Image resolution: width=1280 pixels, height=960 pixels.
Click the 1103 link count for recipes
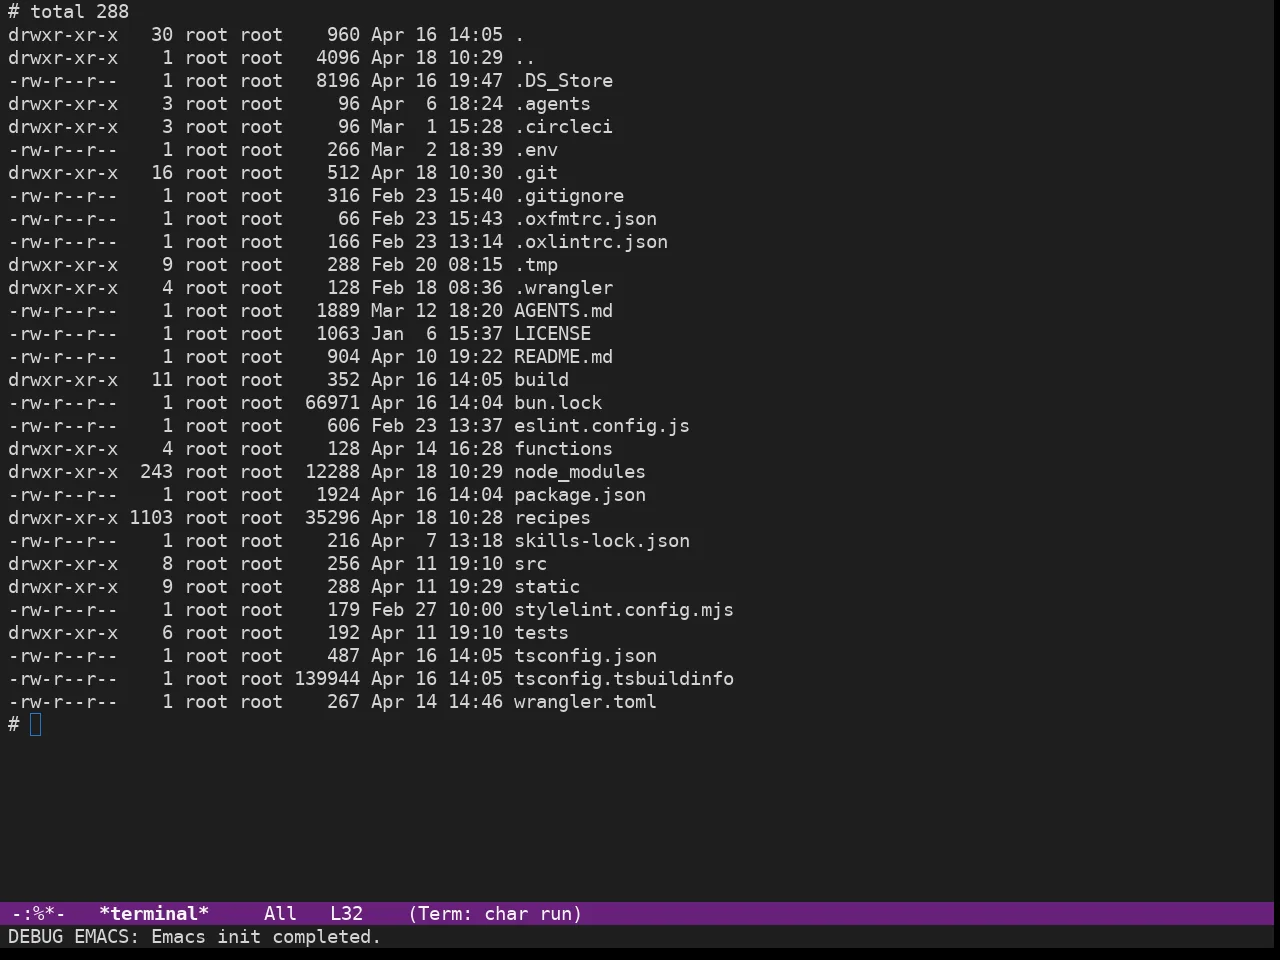coord(151,518)
